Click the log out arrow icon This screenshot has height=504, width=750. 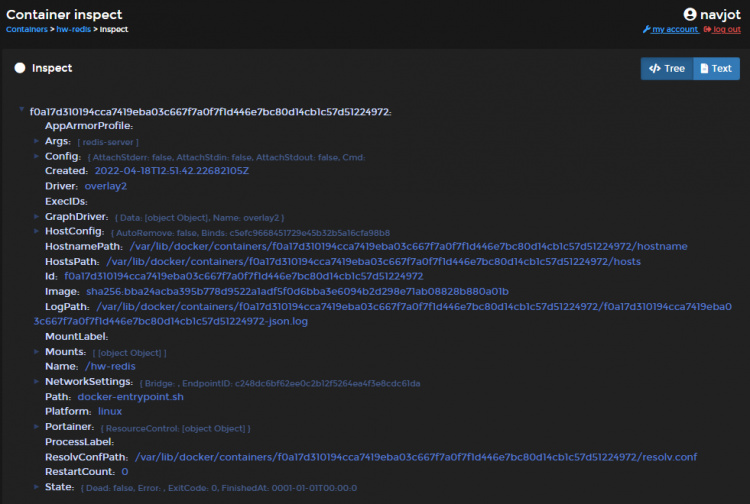pos(708,30)
